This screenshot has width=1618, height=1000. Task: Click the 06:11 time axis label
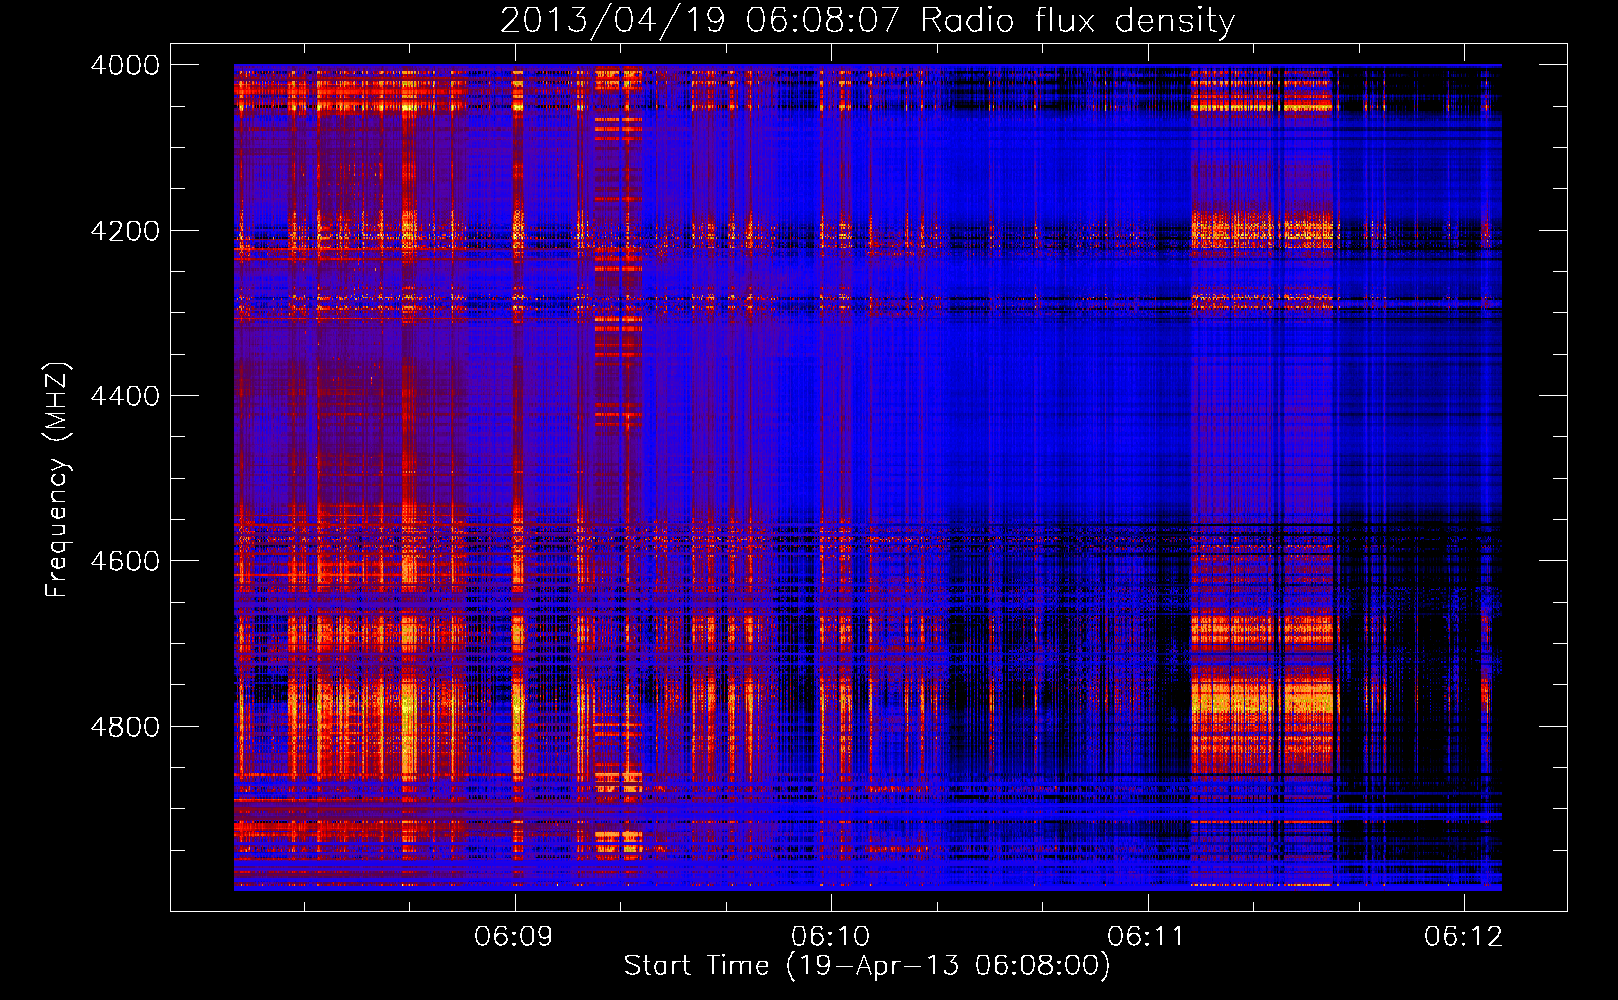coord(1146,936)
